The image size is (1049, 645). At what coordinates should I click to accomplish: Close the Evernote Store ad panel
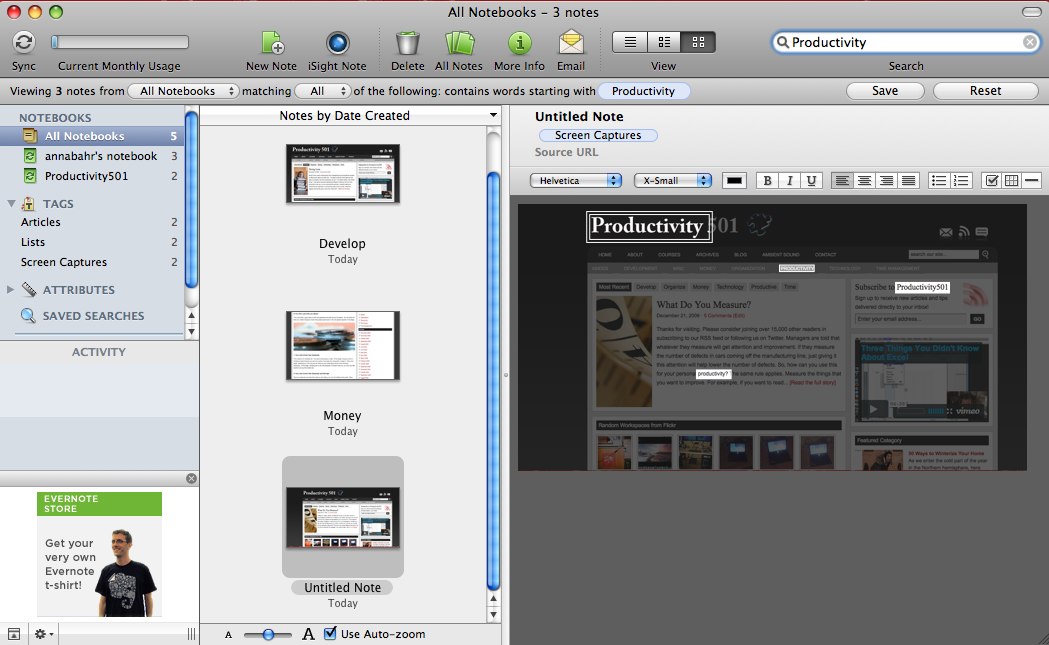(191, 478)
